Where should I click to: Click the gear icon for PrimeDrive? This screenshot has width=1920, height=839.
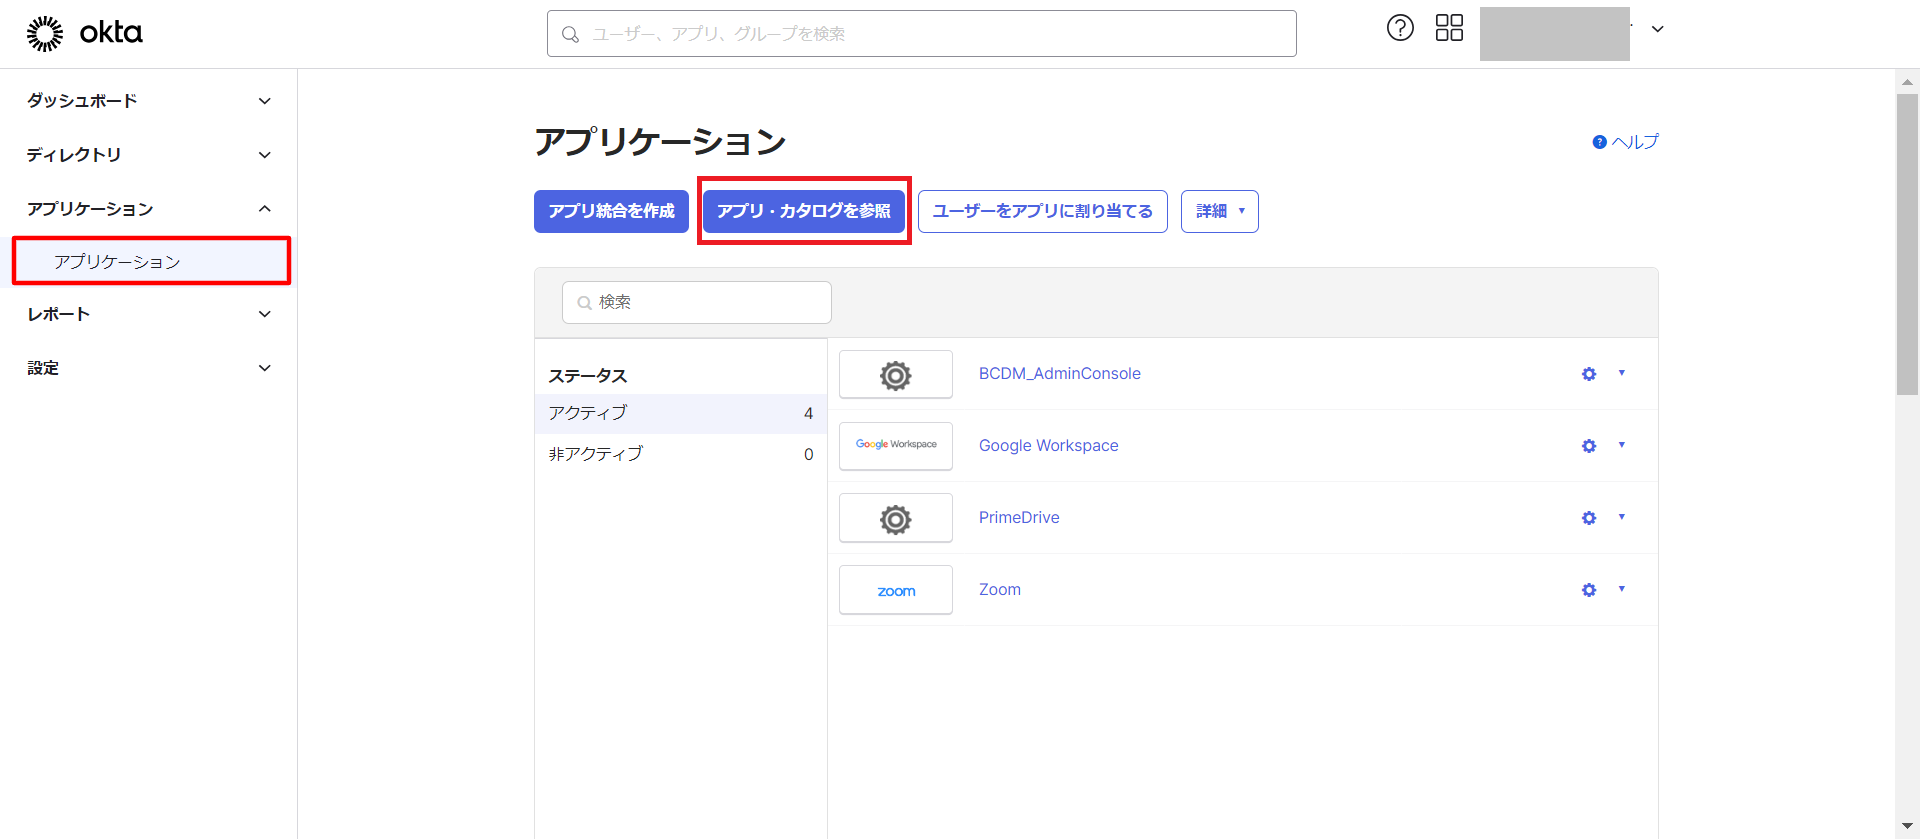click(x=1589, y=518)
